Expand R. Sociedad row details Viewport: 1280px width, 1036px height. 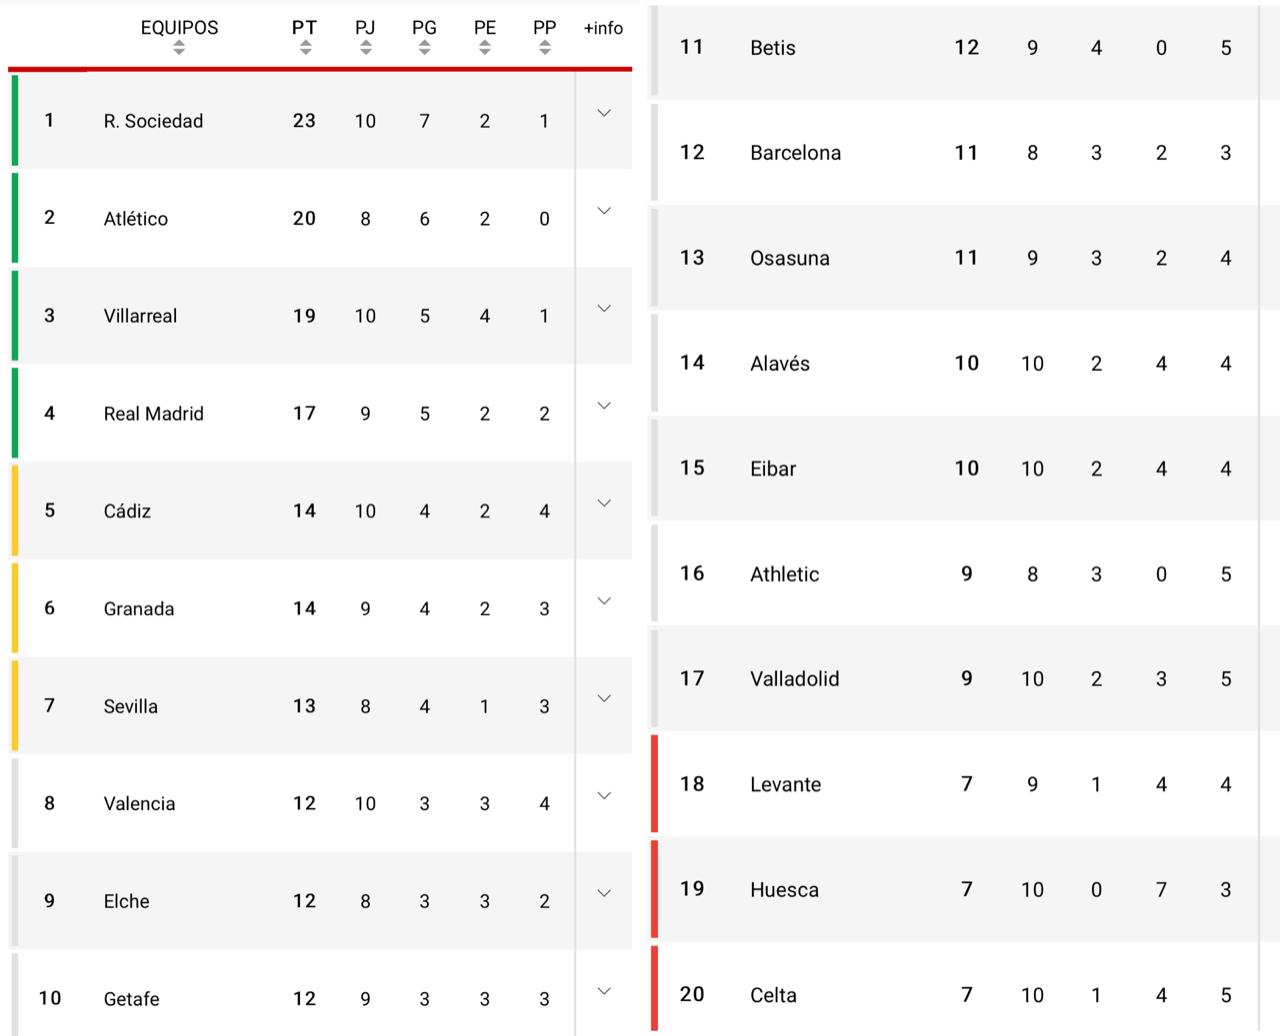pos(604,113)
